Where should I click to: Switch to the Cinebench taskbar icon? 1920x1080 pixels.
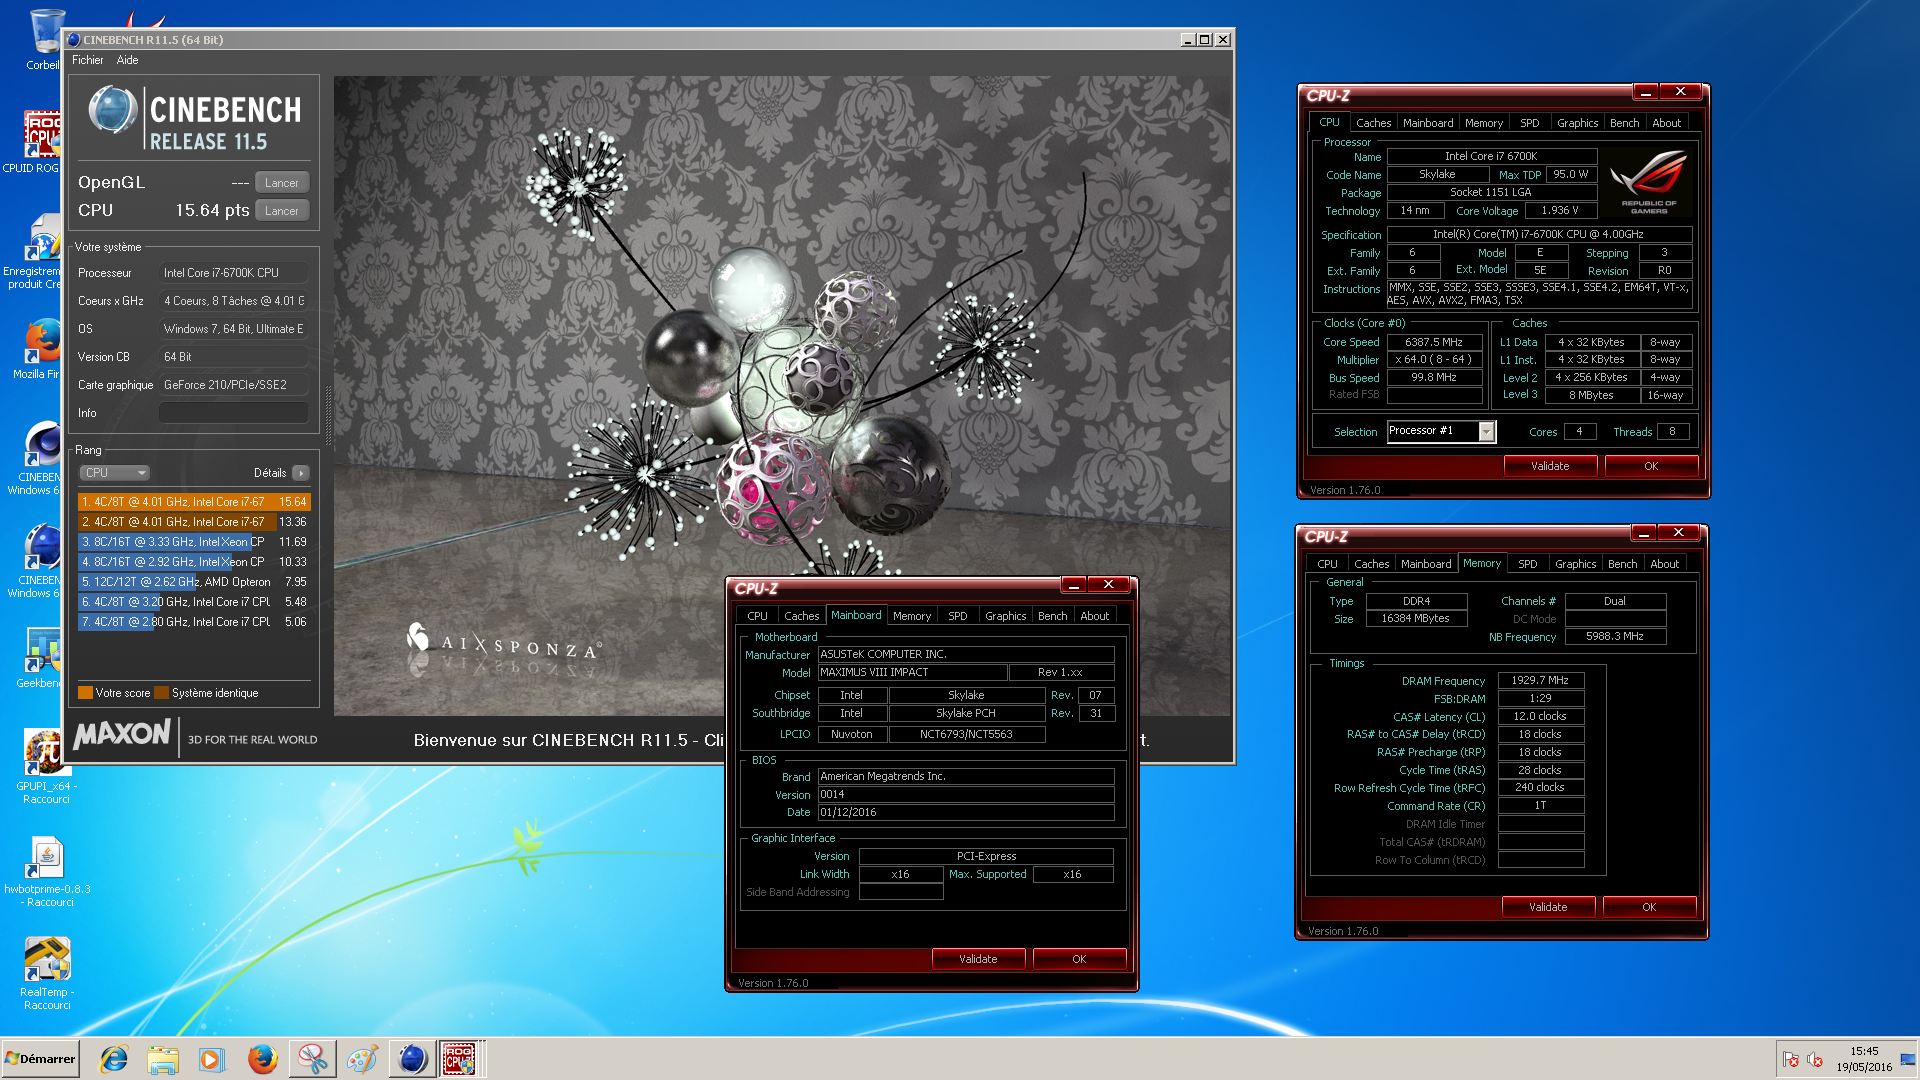(x=412, y=1059)
